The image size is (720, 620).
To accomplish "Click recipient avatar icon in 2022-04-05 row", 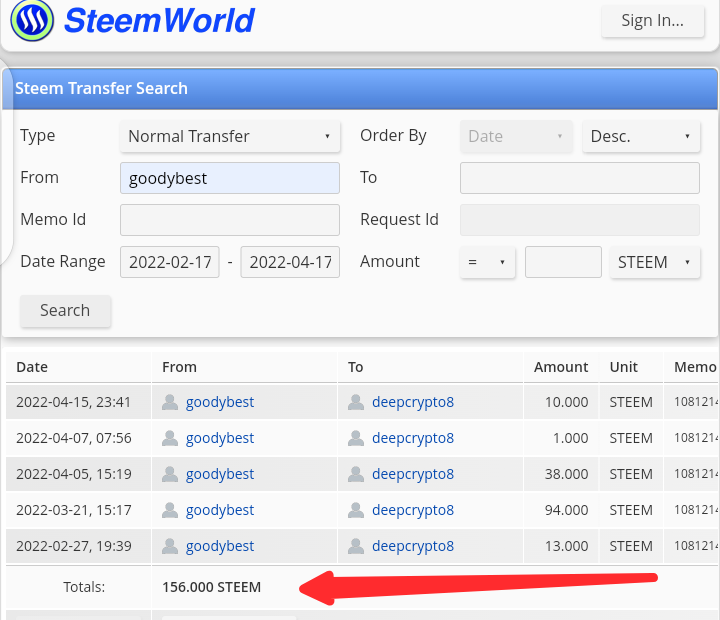I will (x=356, y=473).
